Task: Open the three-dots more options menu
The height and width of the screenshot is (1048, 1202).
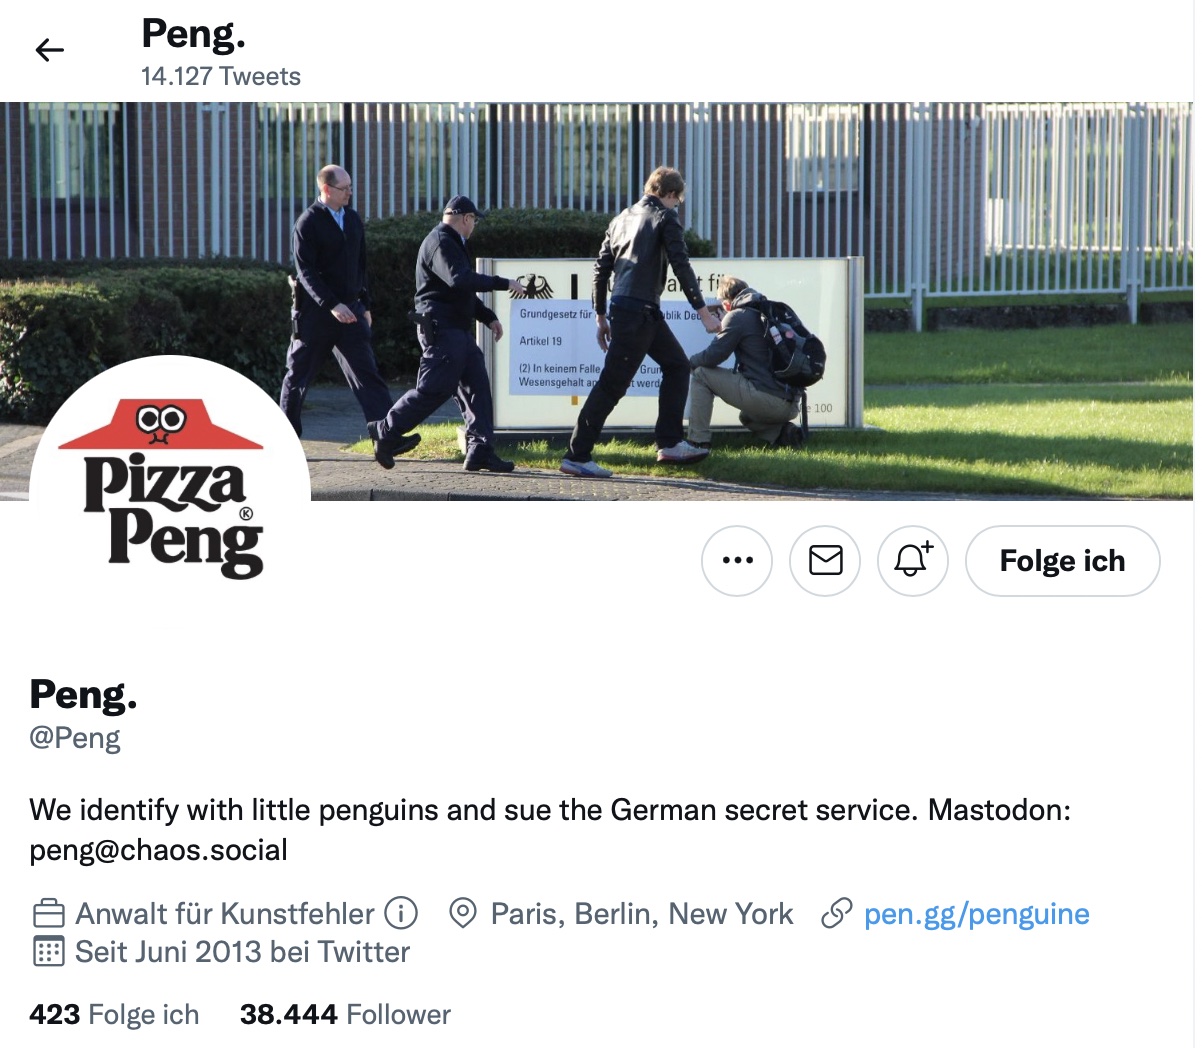Action: (x=737, y=561)
